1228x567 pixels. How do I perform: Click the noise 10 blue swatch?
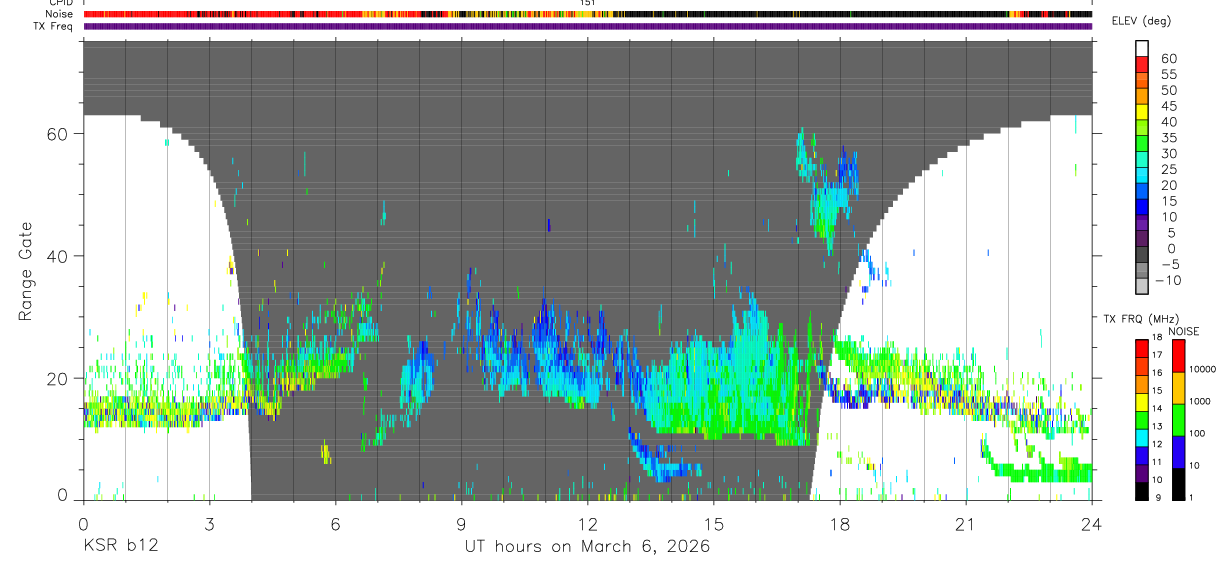[1179, 452]
